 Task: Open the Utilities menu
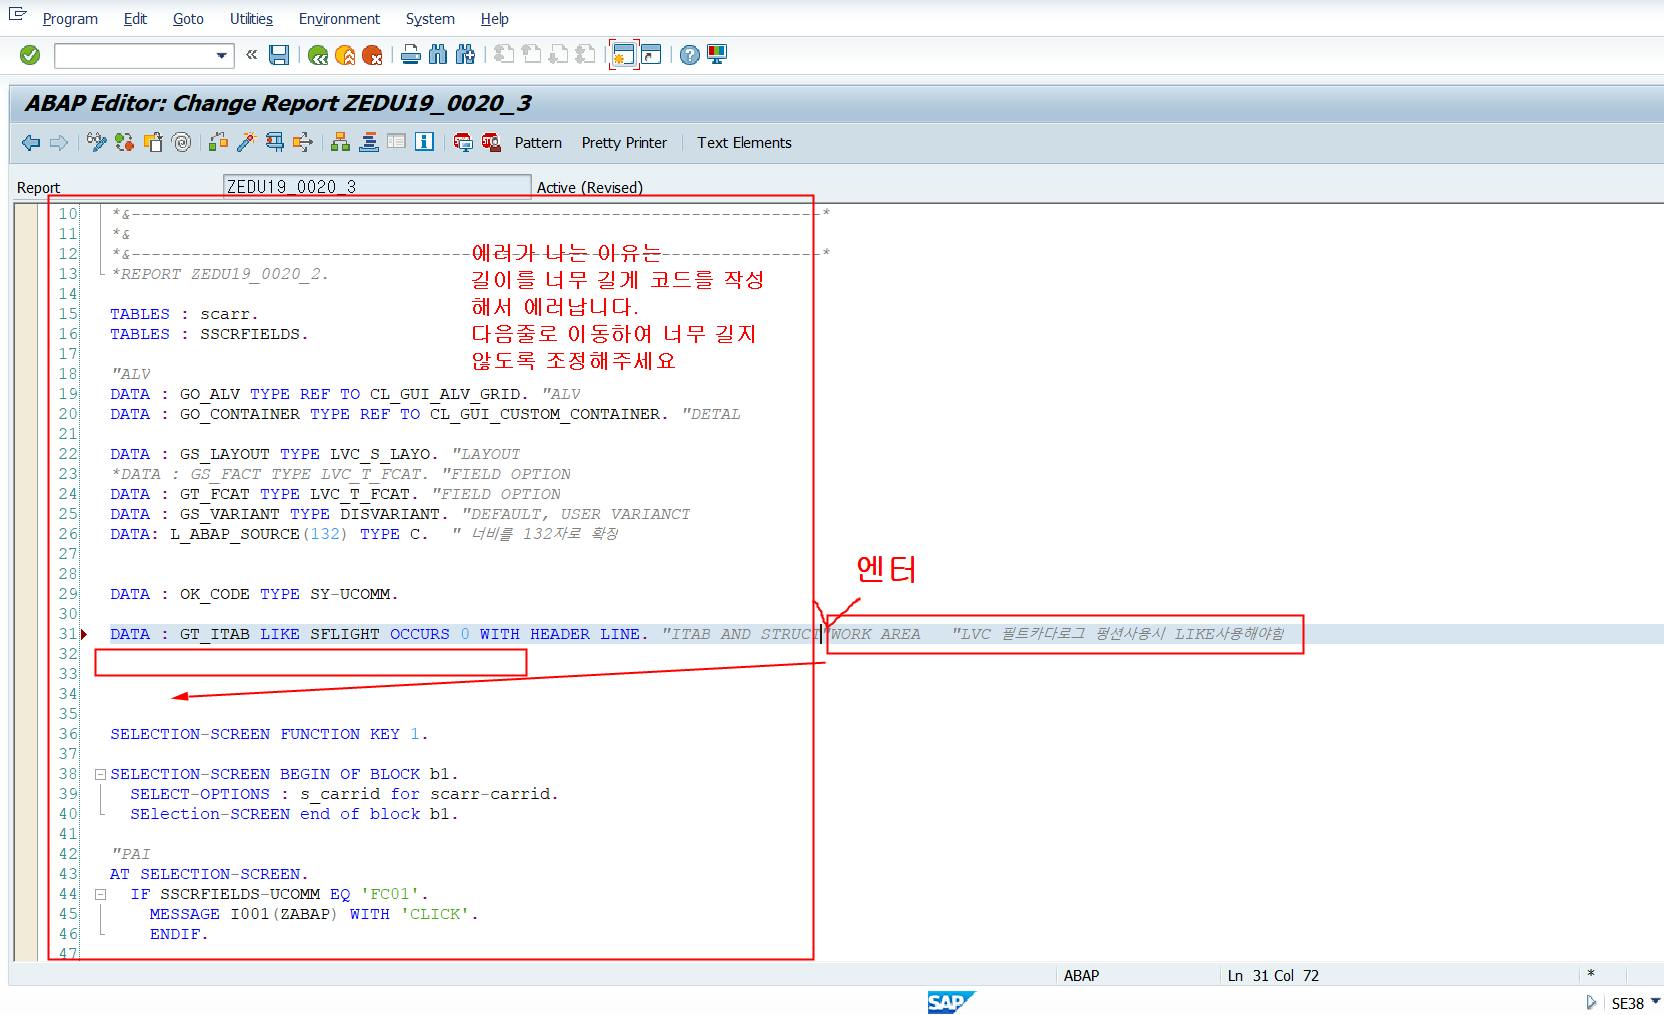click(x=251, y=19)
